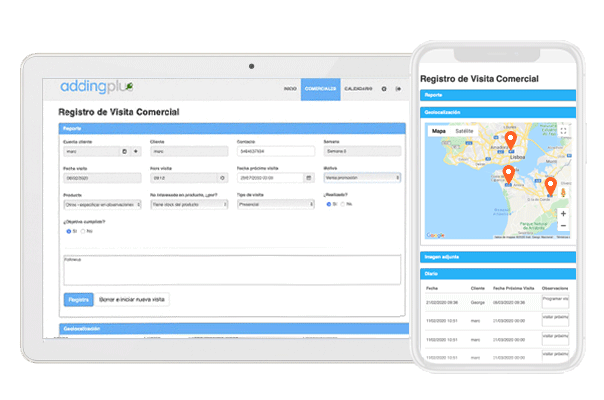Click the Fecha visita input field
Screen dimensions: 604x400
102,178
